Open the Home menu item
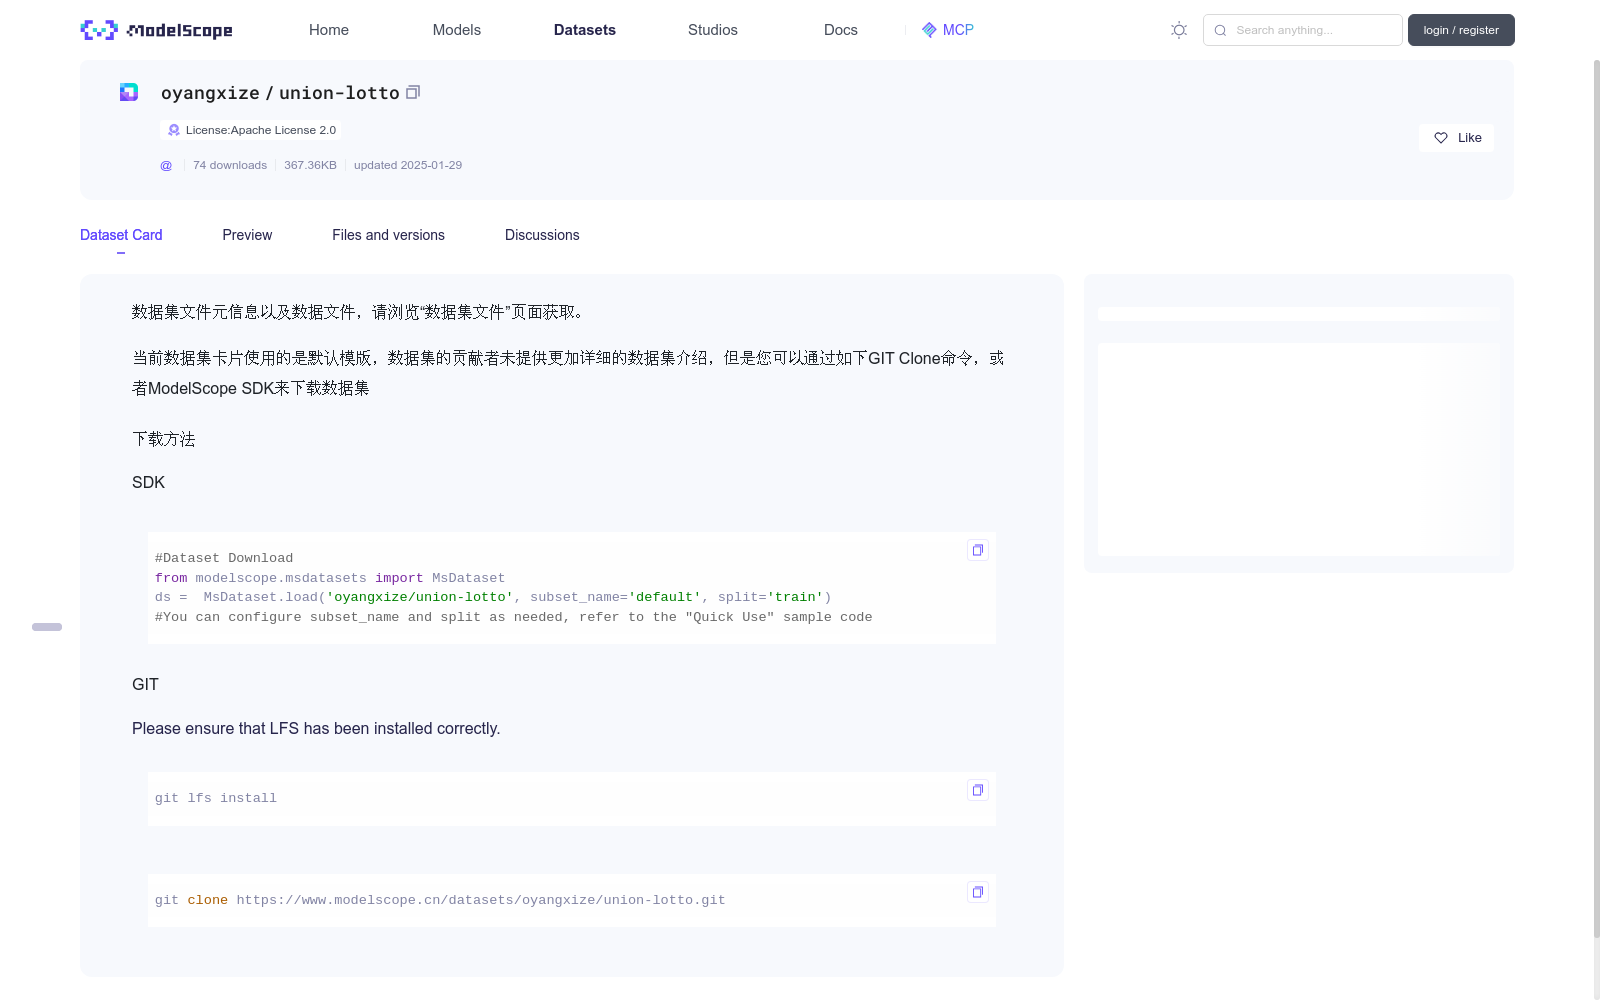1600x1000 pixels. point(329,30)
